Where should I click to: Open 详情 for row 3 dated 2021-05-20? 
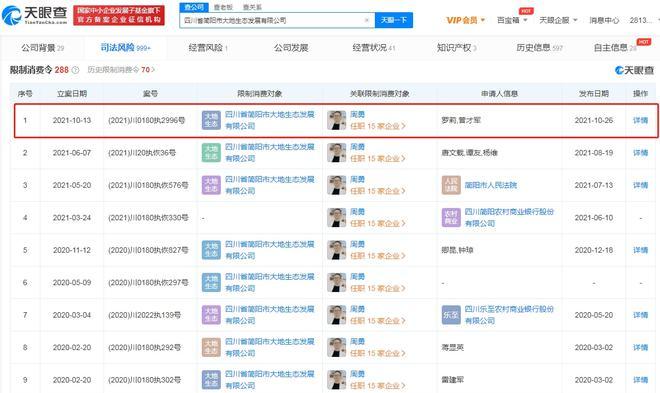(x=640, y=185)
